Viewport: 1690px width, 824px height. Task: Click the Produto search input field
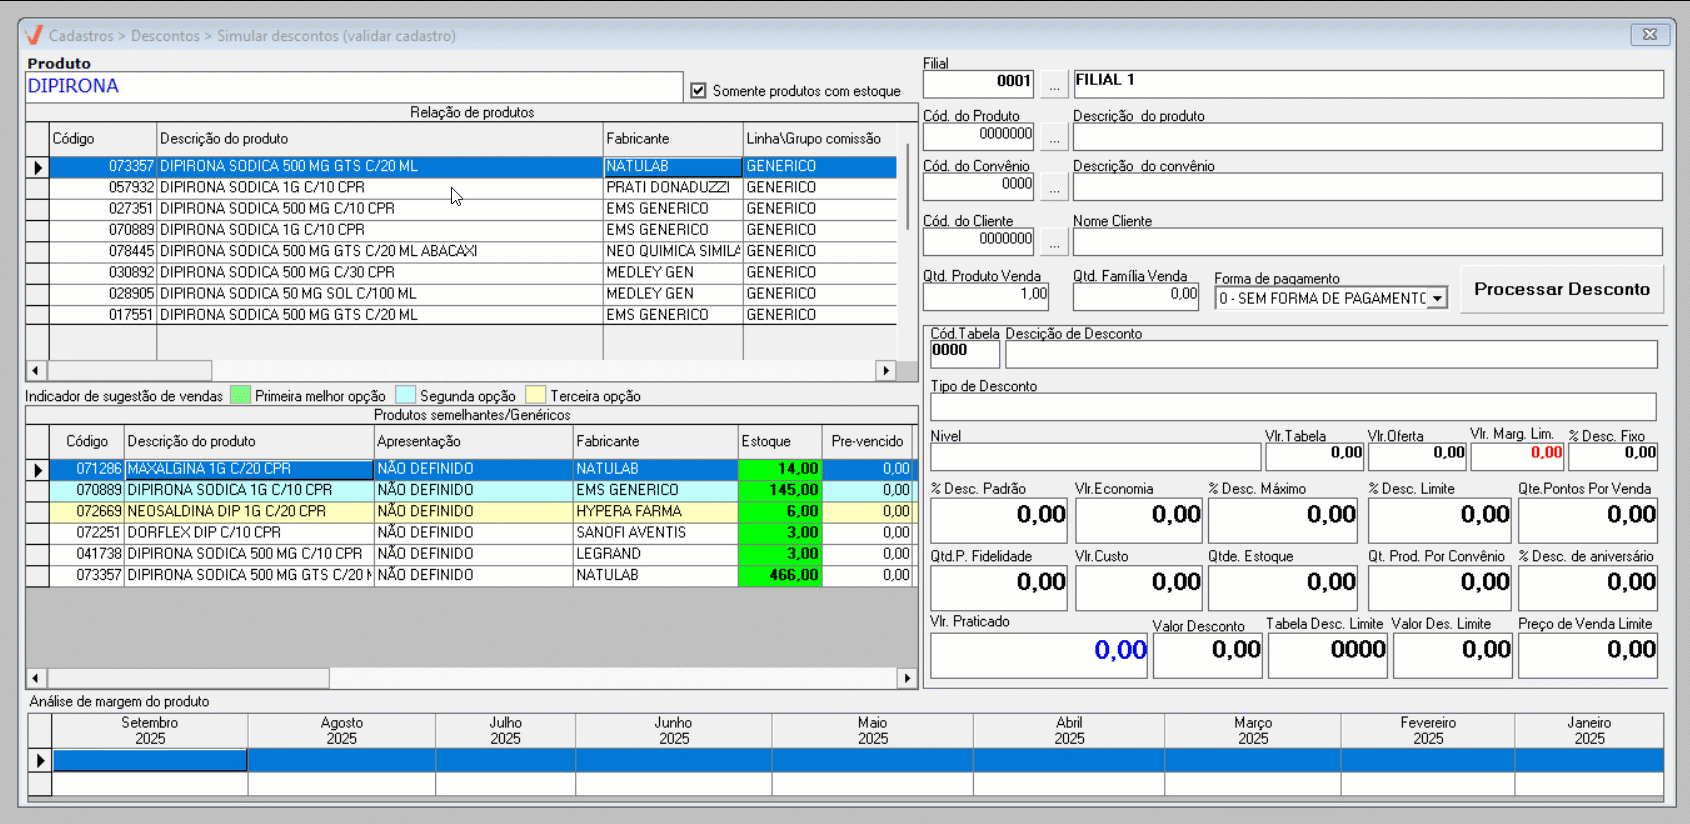pos(354,86)
